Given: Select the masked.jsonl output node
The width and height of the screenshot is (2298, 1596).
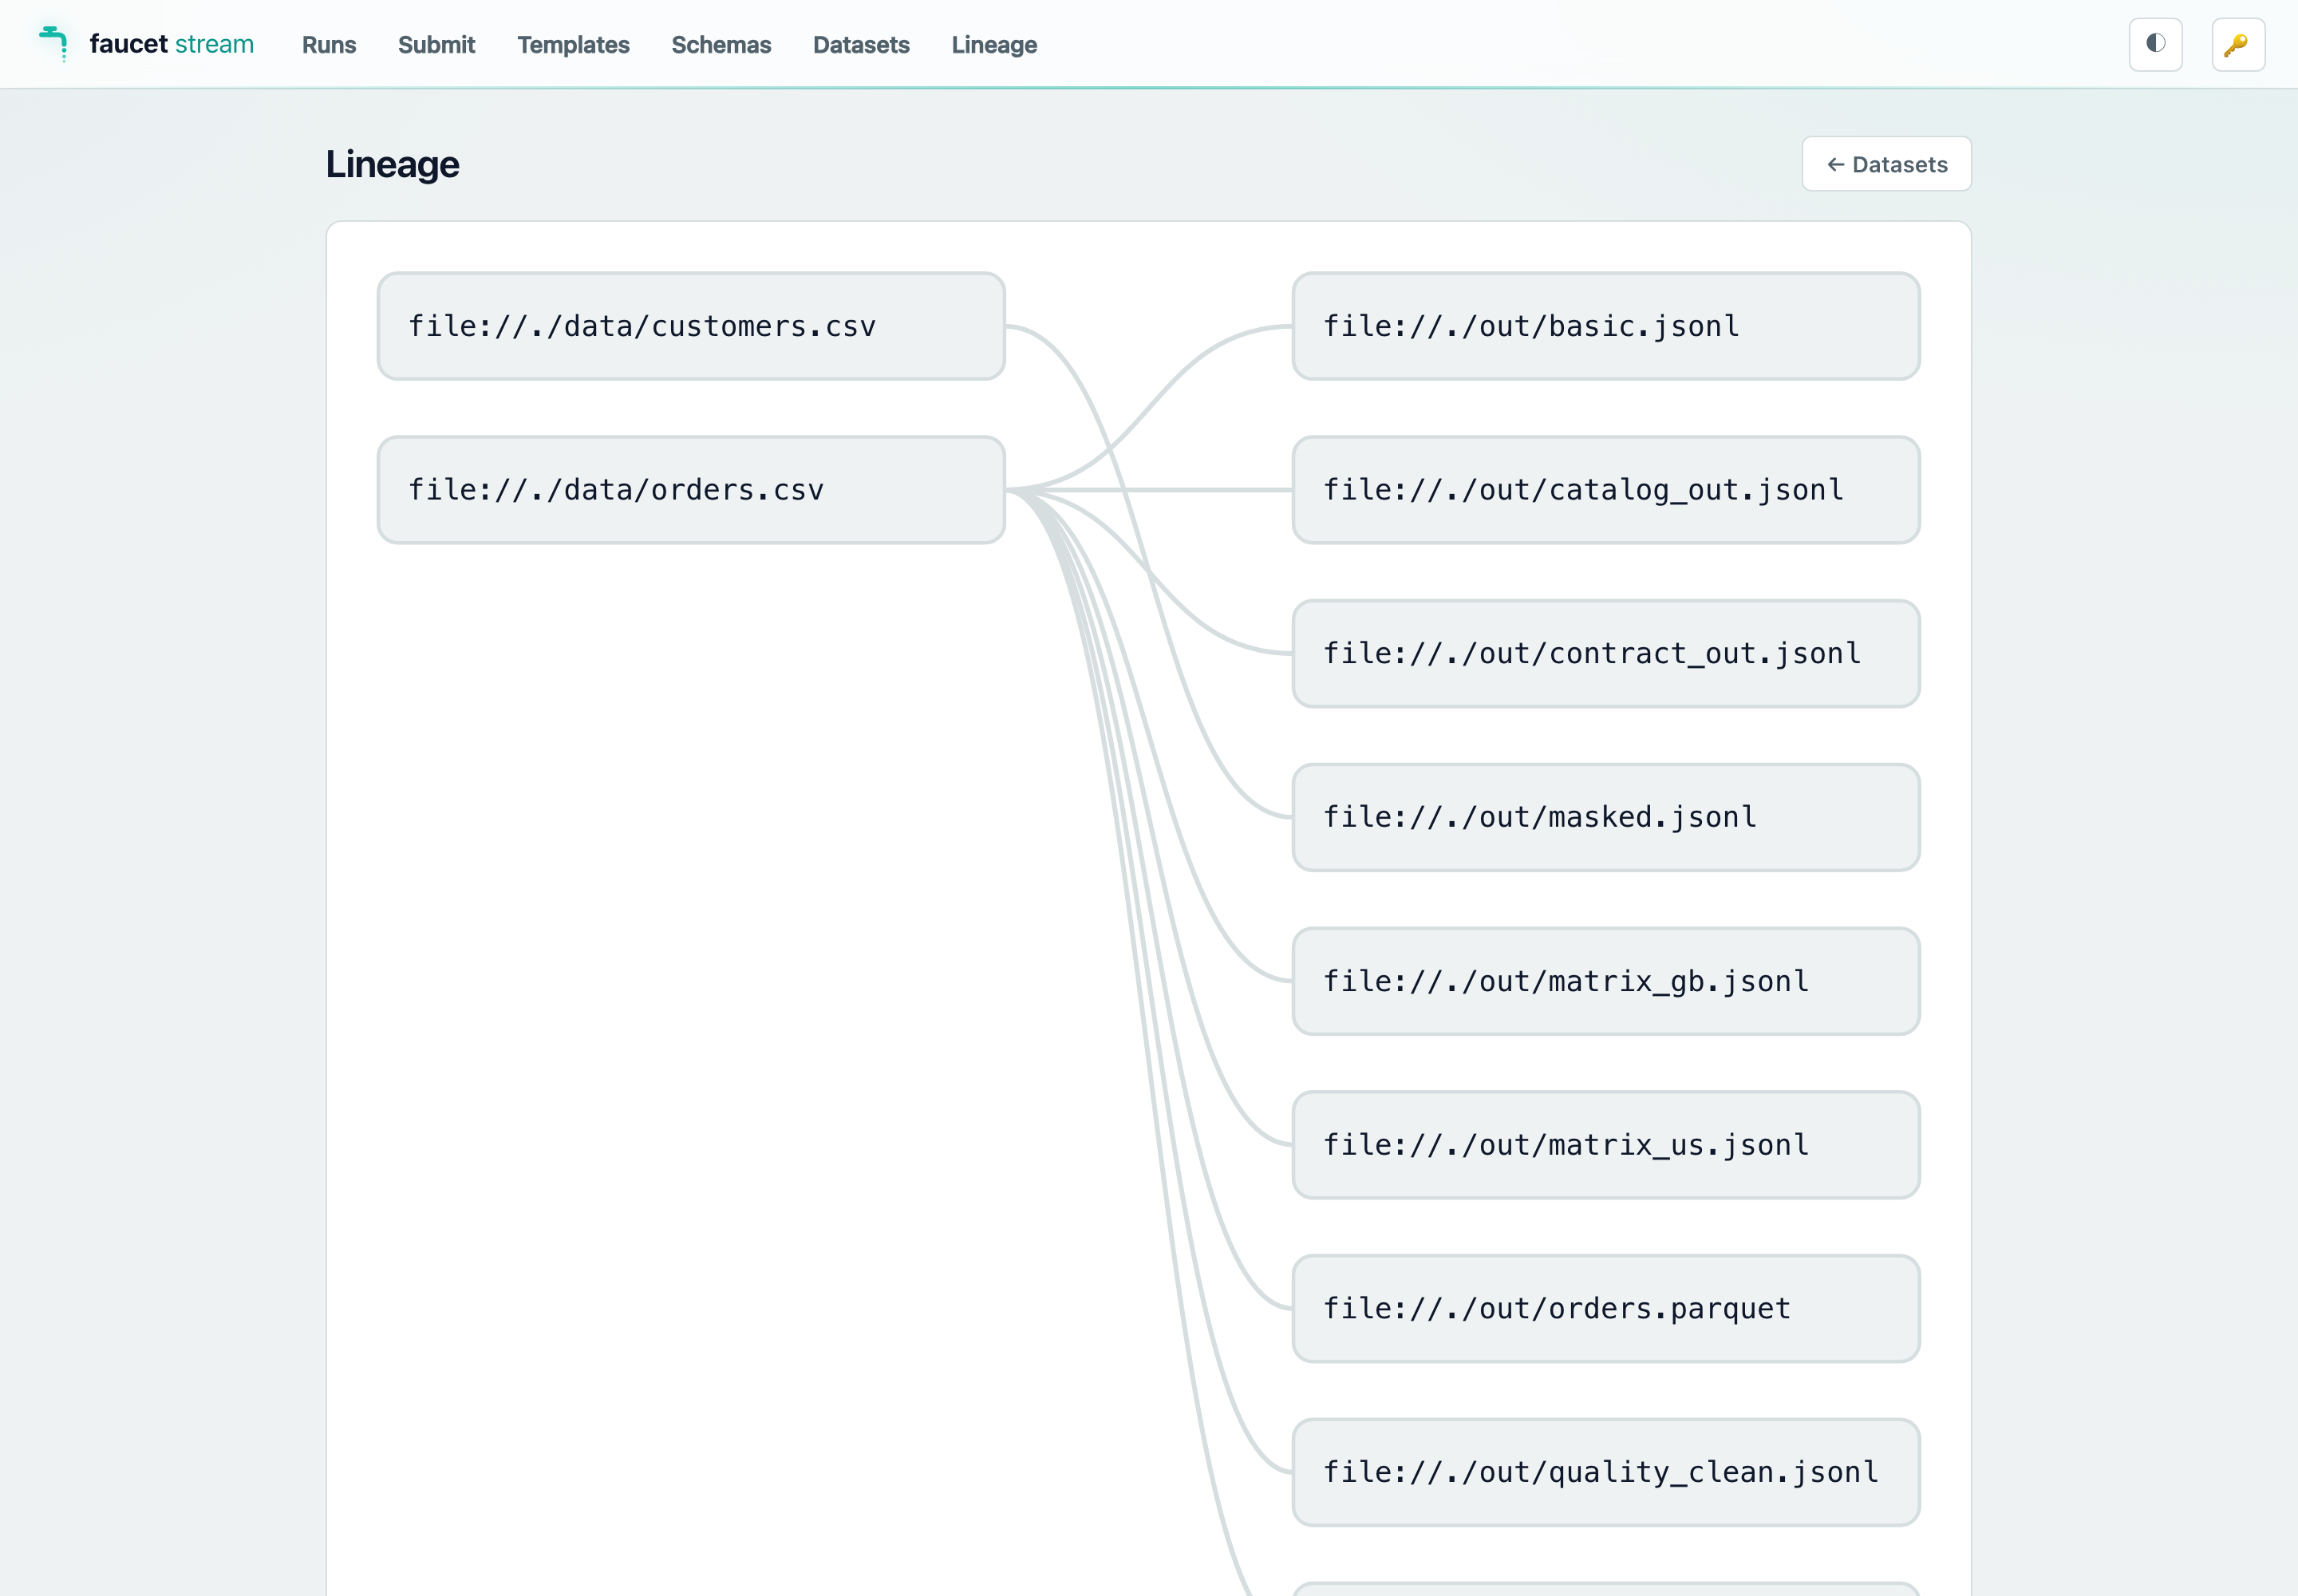Looking at the screenshot, I should click(1606, 817).
